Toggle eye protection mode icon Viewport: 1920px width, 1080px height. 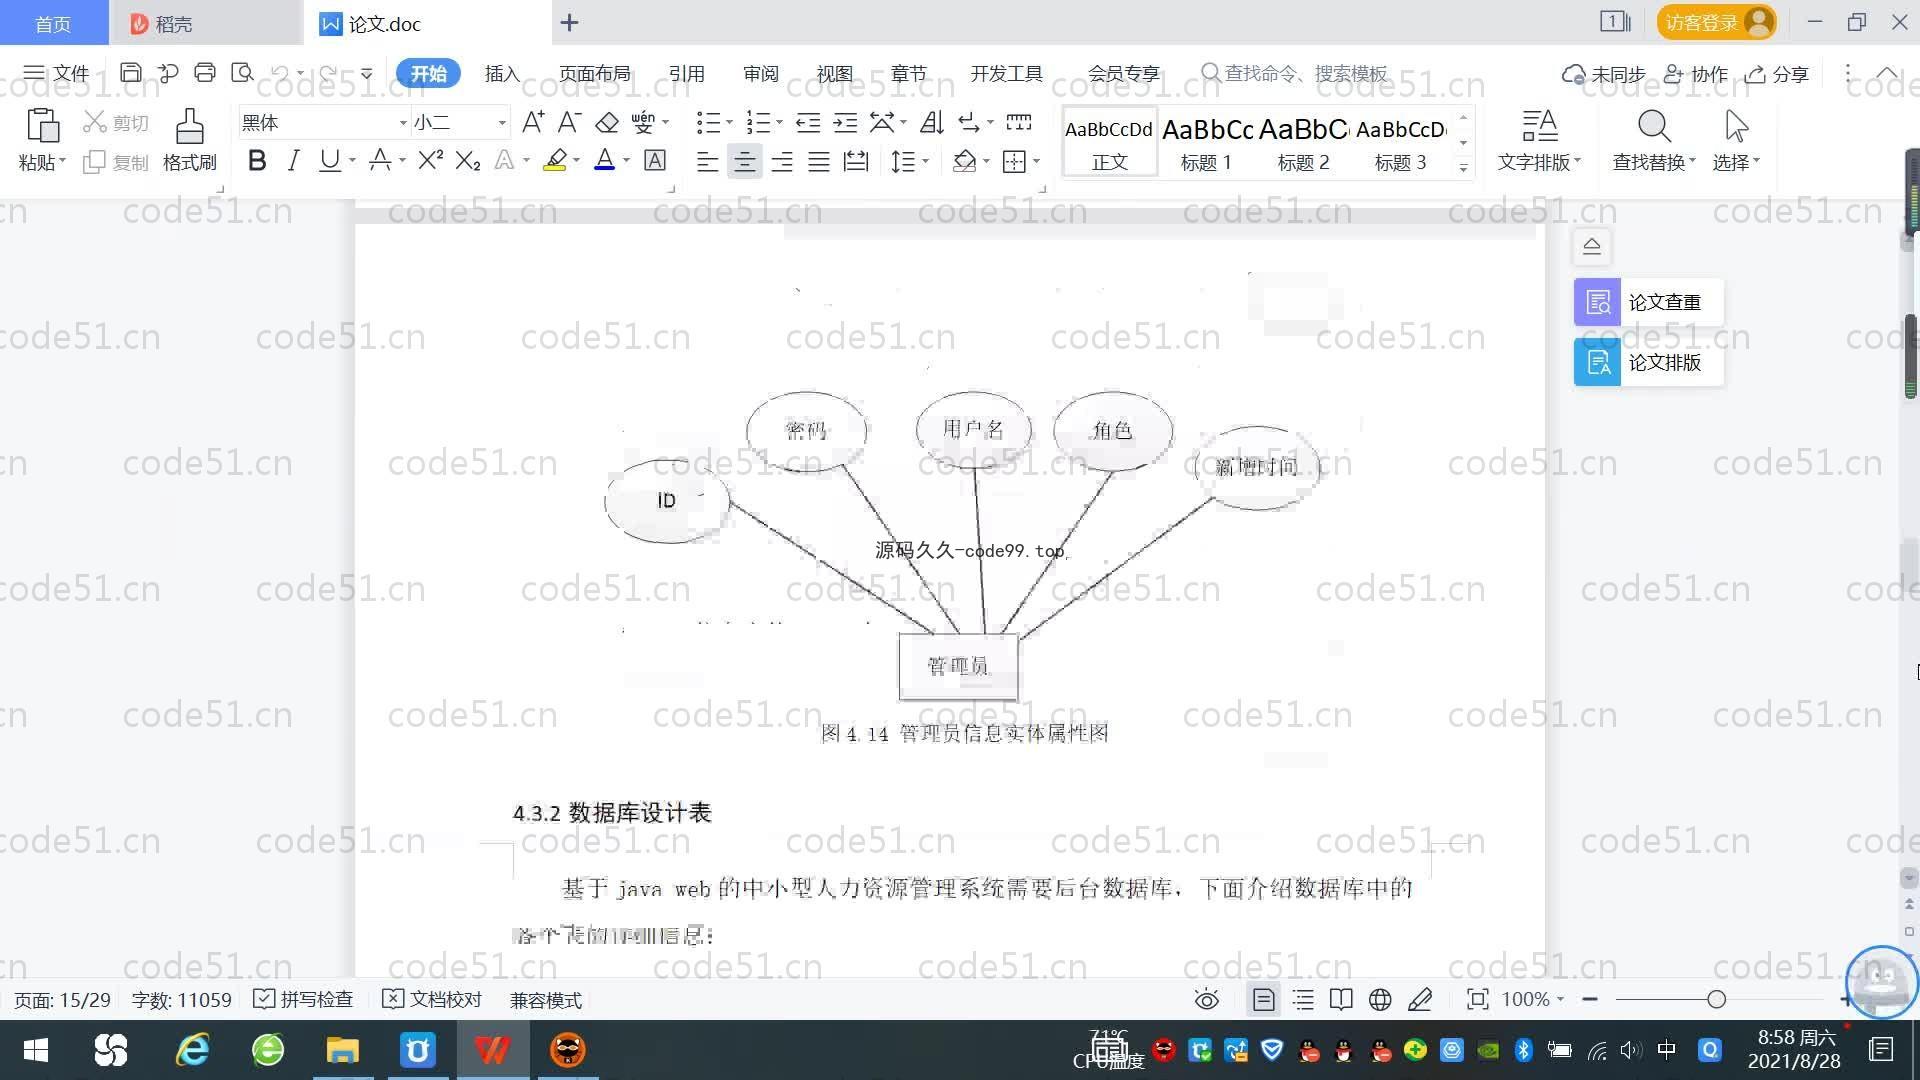1207,999
